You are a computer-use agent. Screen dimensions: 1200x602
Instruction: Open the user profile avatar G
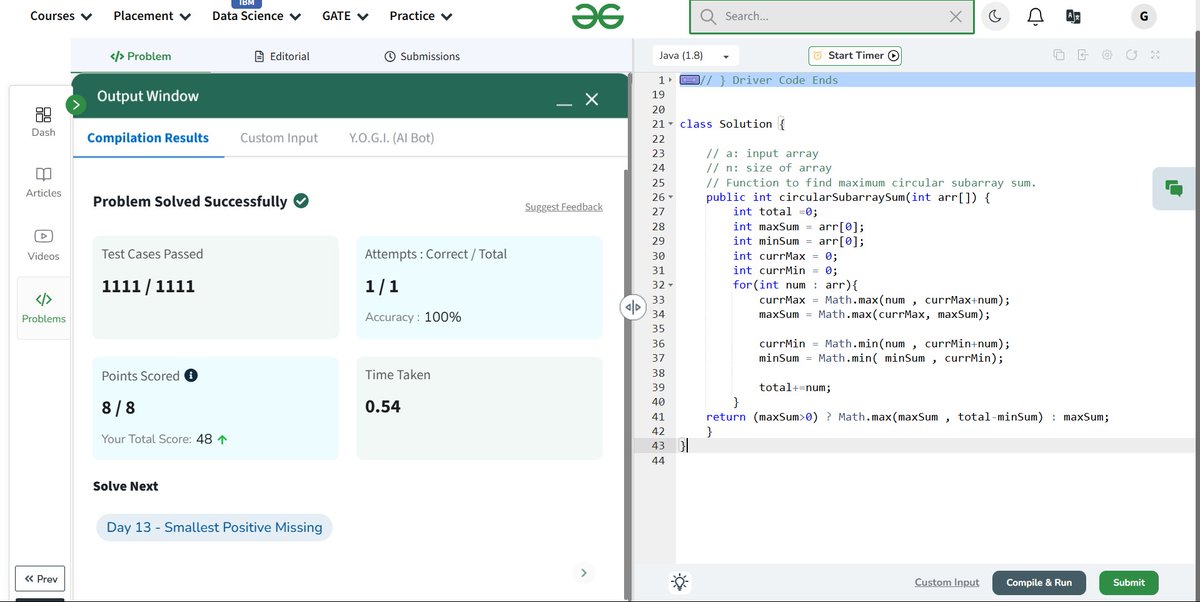pyautogui.click(x=1143, y=16)
